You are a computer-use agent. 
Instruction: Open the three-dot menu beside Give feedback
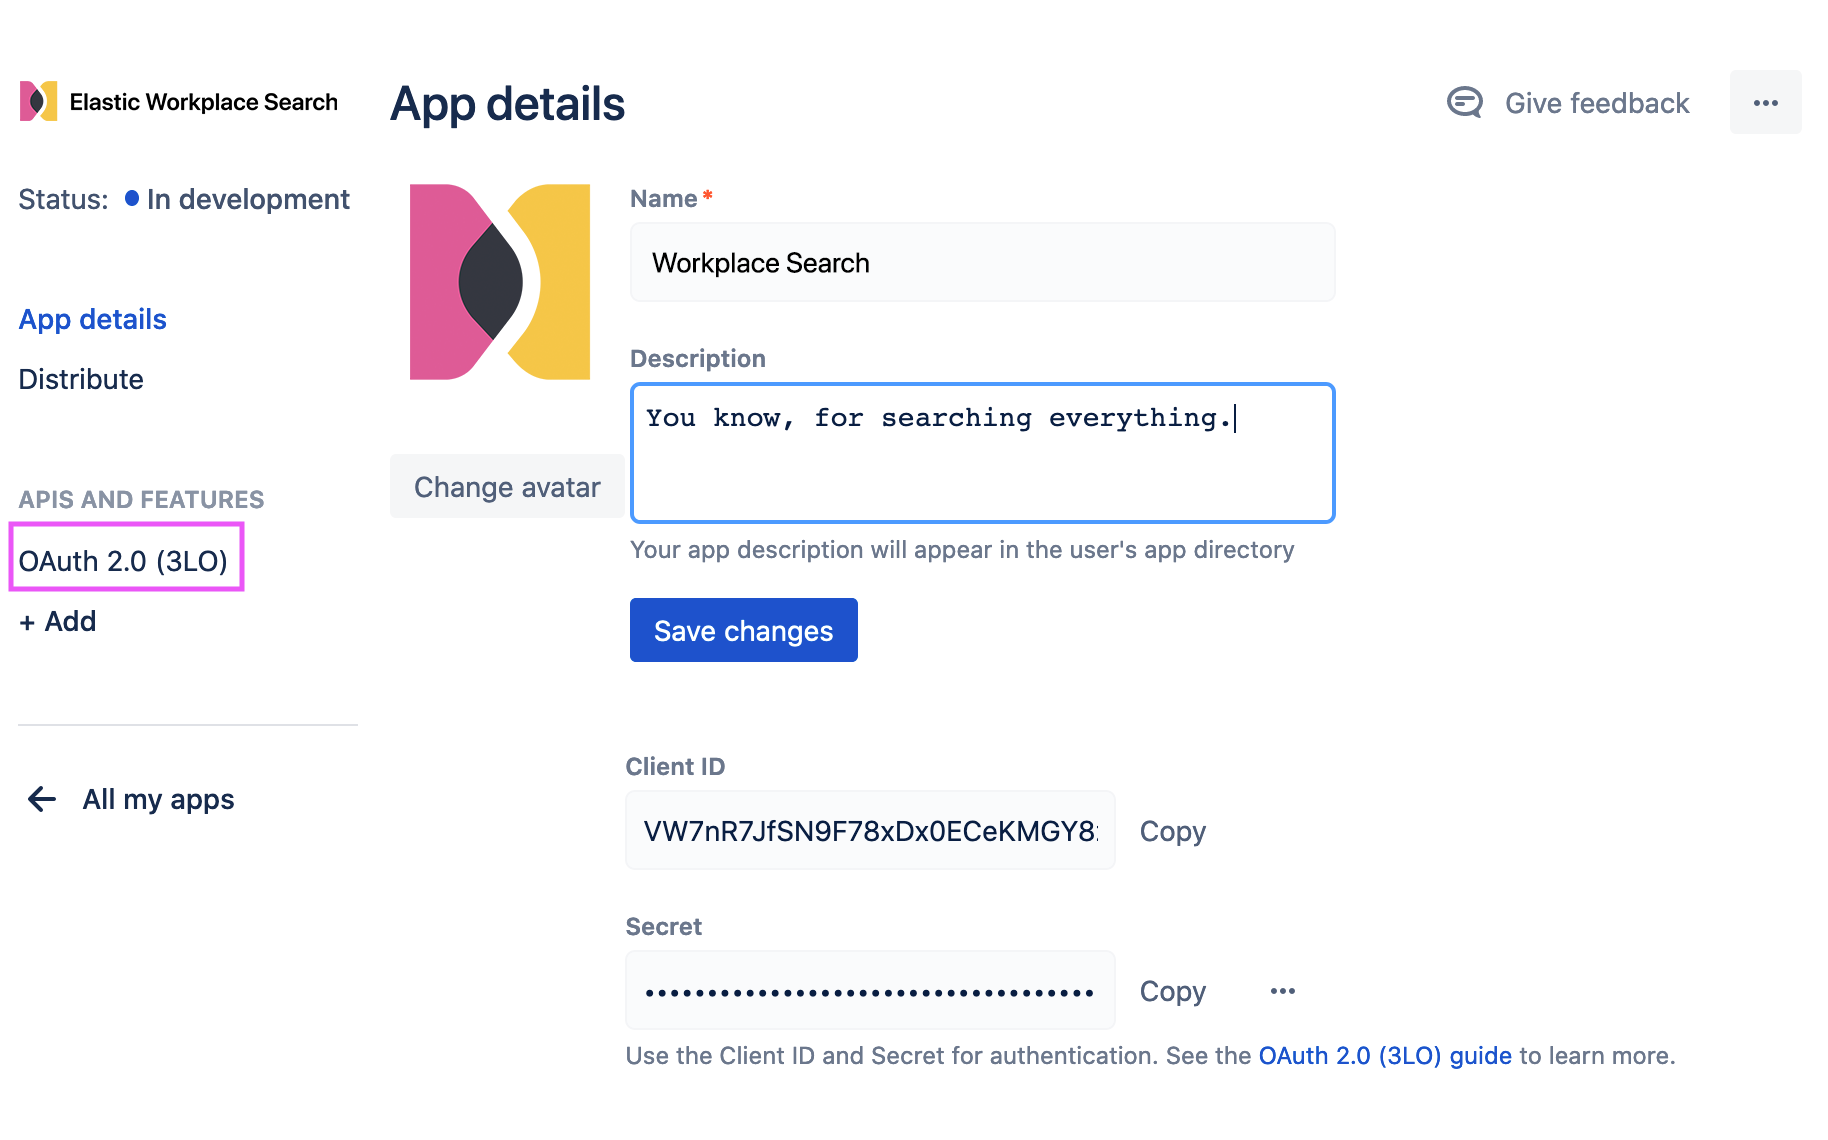coord(1765,103)
